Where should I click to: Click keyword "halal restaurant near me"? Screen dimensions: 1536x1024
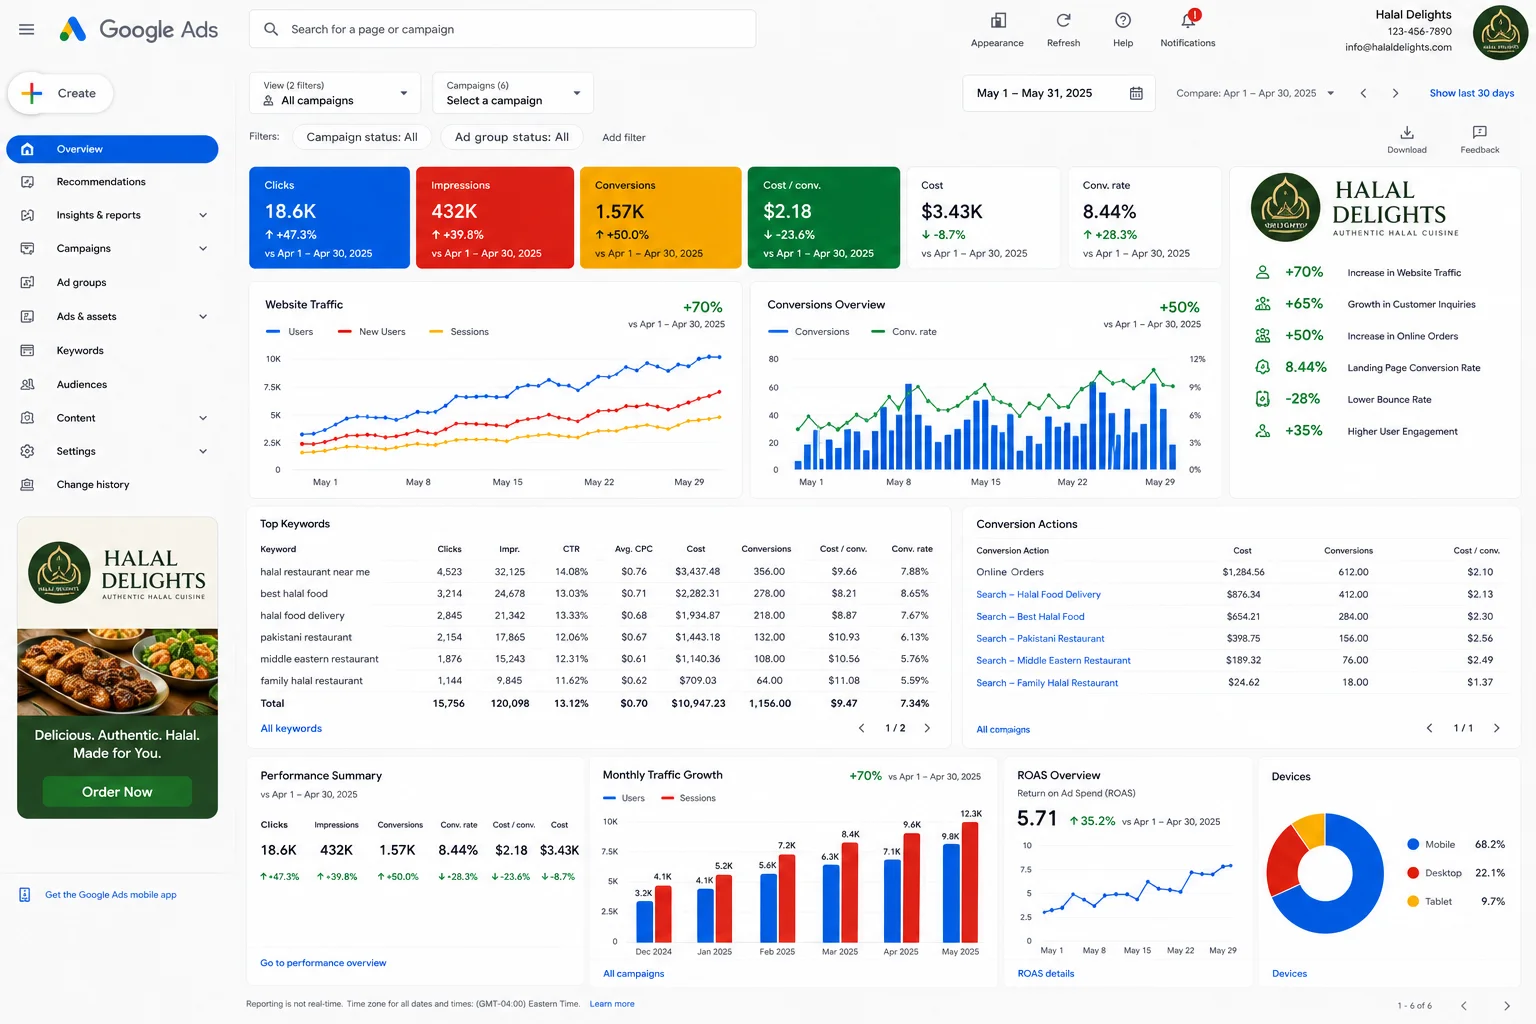(x=315, y=572)
